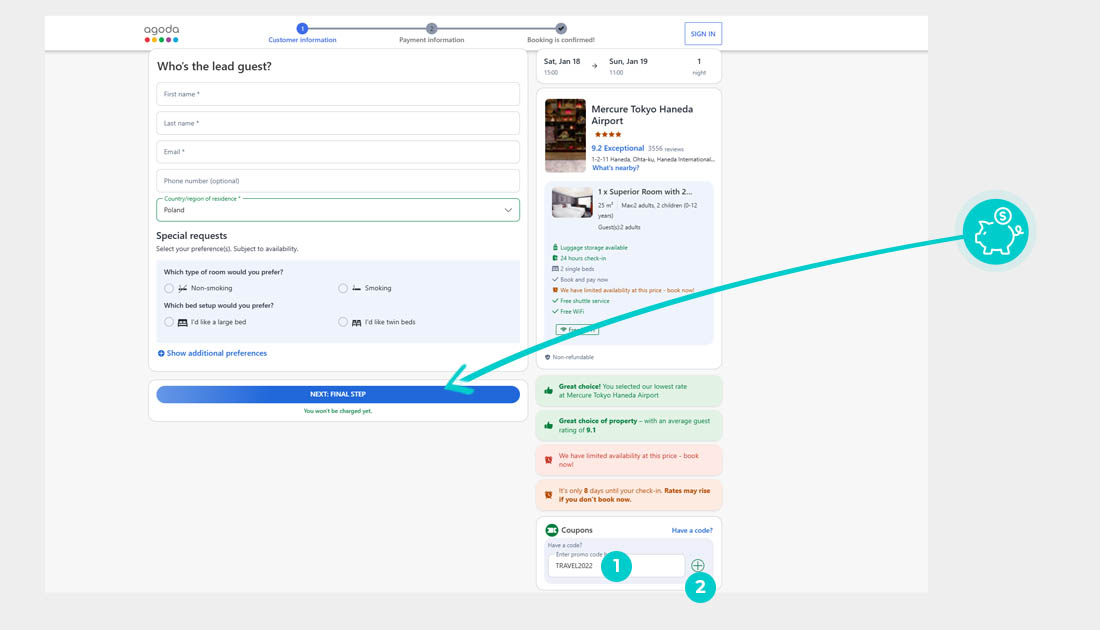The image size is (1100, 630).
Task: Click the Booking is confirmed checkmark circle
Action: [x=561, y=29]
